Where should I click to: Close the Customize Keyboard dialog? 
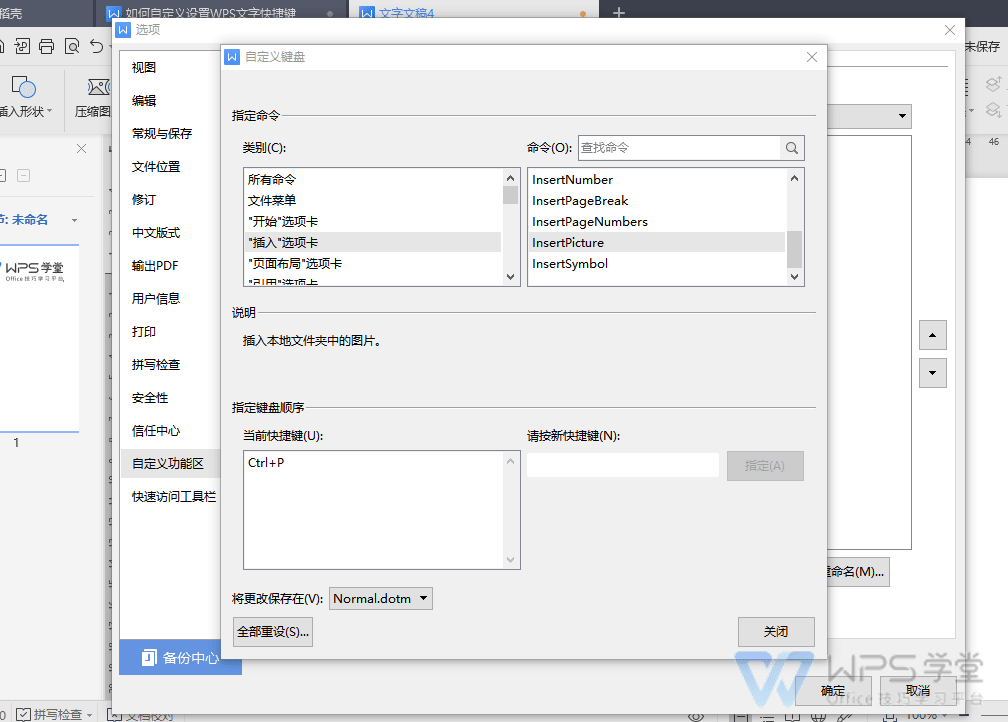click(x=812, y=57)
